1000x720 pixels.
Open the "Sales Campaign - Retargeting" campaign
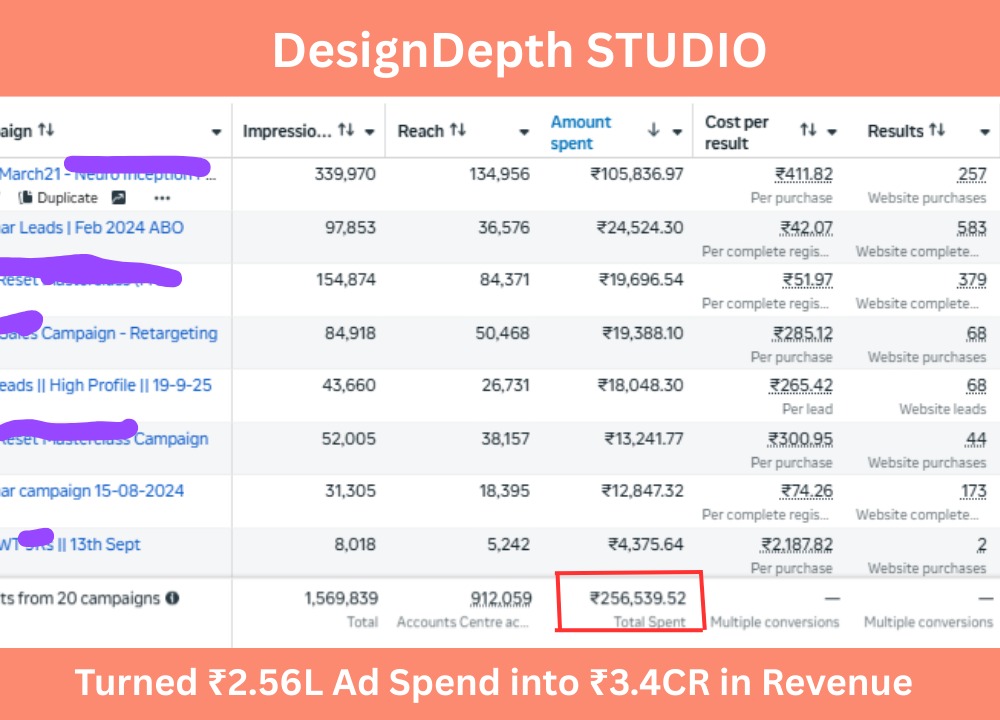pos(108,333)
